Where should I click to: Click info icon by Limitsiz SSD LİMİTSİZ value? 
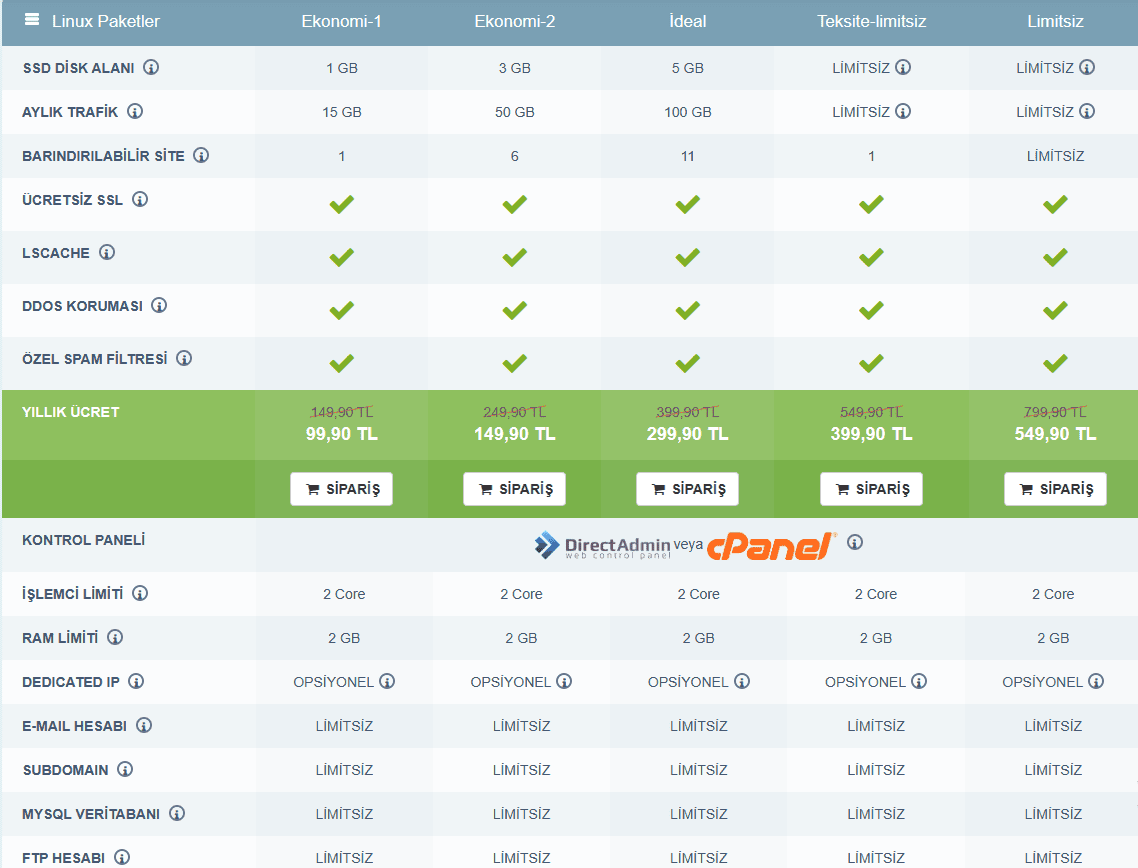point(1087,68)
